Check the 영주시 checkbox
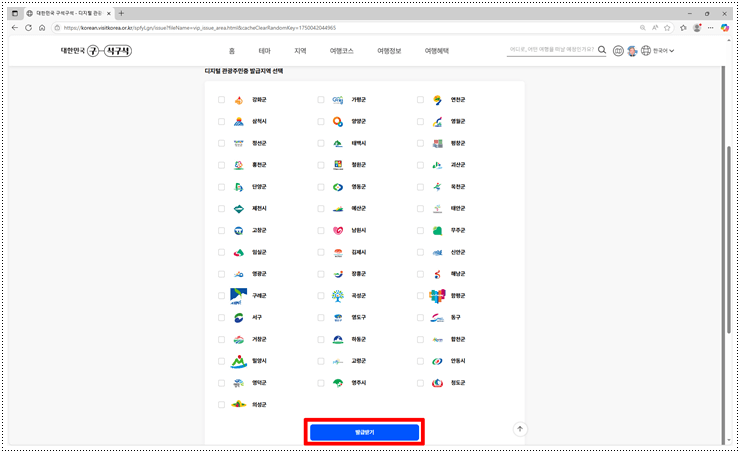 (x=321, y=383)
